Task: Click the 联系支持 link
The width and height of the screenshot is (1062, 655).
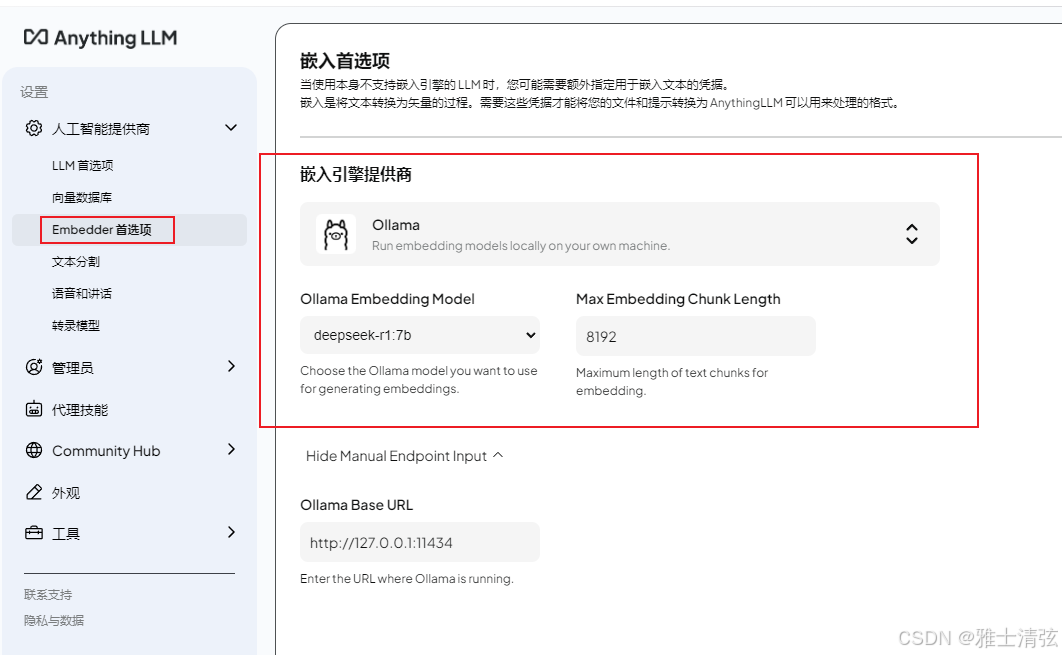Action: click(x=47, y=594)
